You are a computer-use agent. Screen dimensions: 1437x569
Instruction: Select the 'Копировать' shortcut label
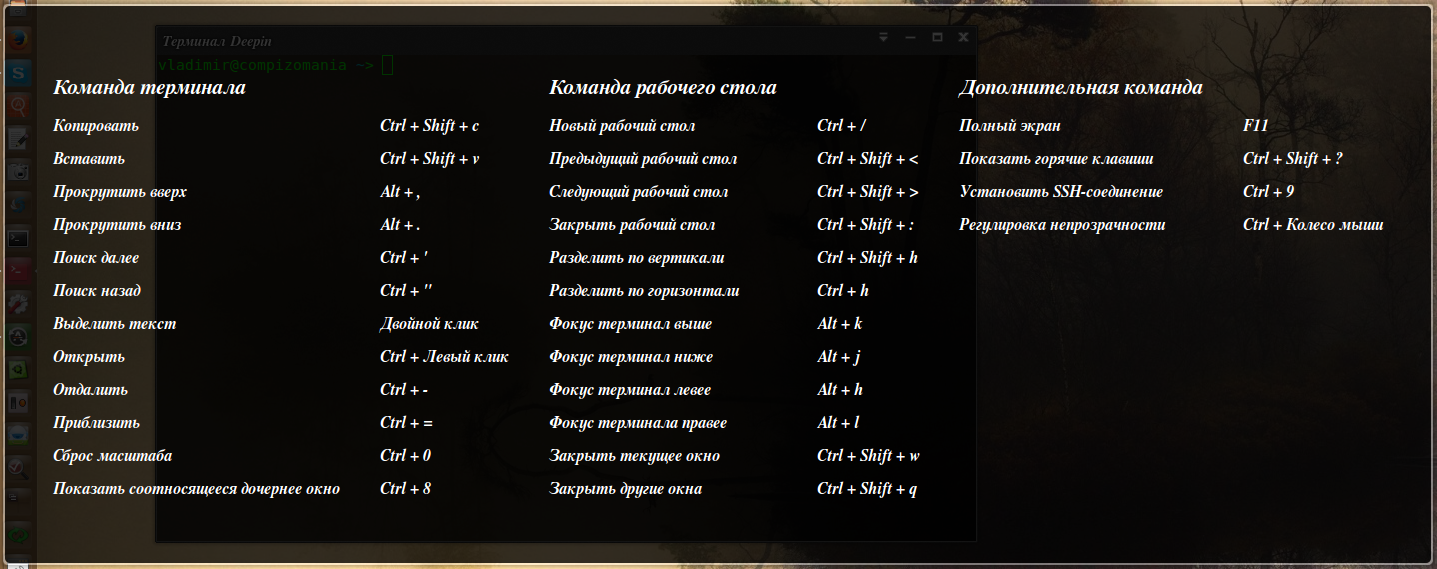click(96, 126)
